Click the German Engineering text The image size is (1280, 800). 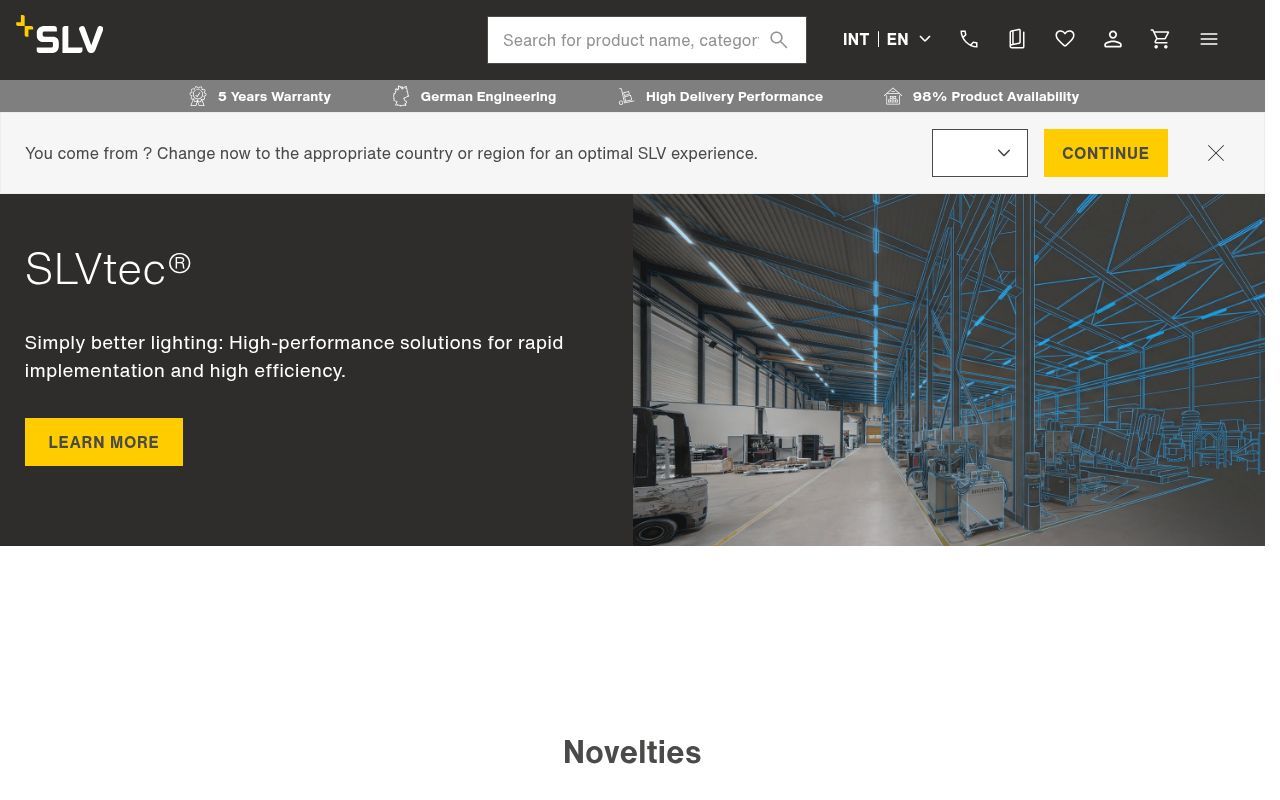coord(488,96)
